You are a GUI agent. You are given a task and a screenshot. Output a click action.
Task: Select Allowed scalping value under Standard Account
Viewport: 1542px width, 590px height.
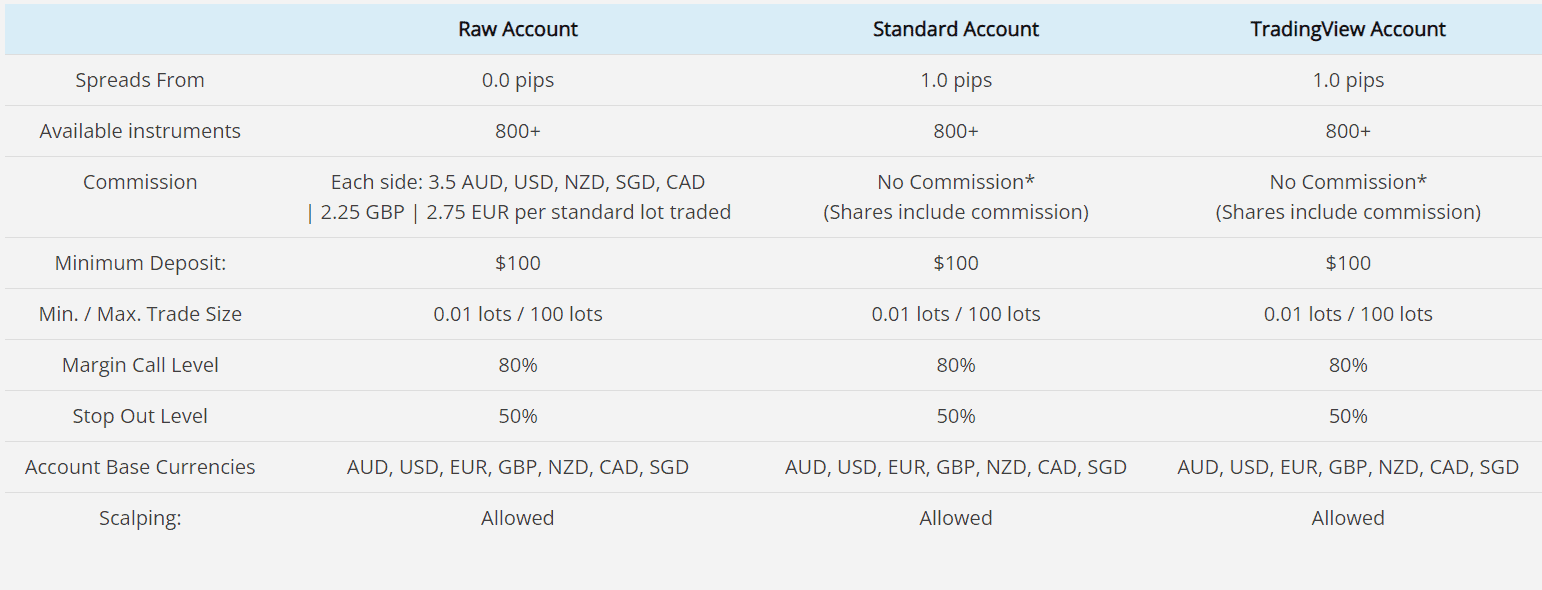(x=955, y=518)
